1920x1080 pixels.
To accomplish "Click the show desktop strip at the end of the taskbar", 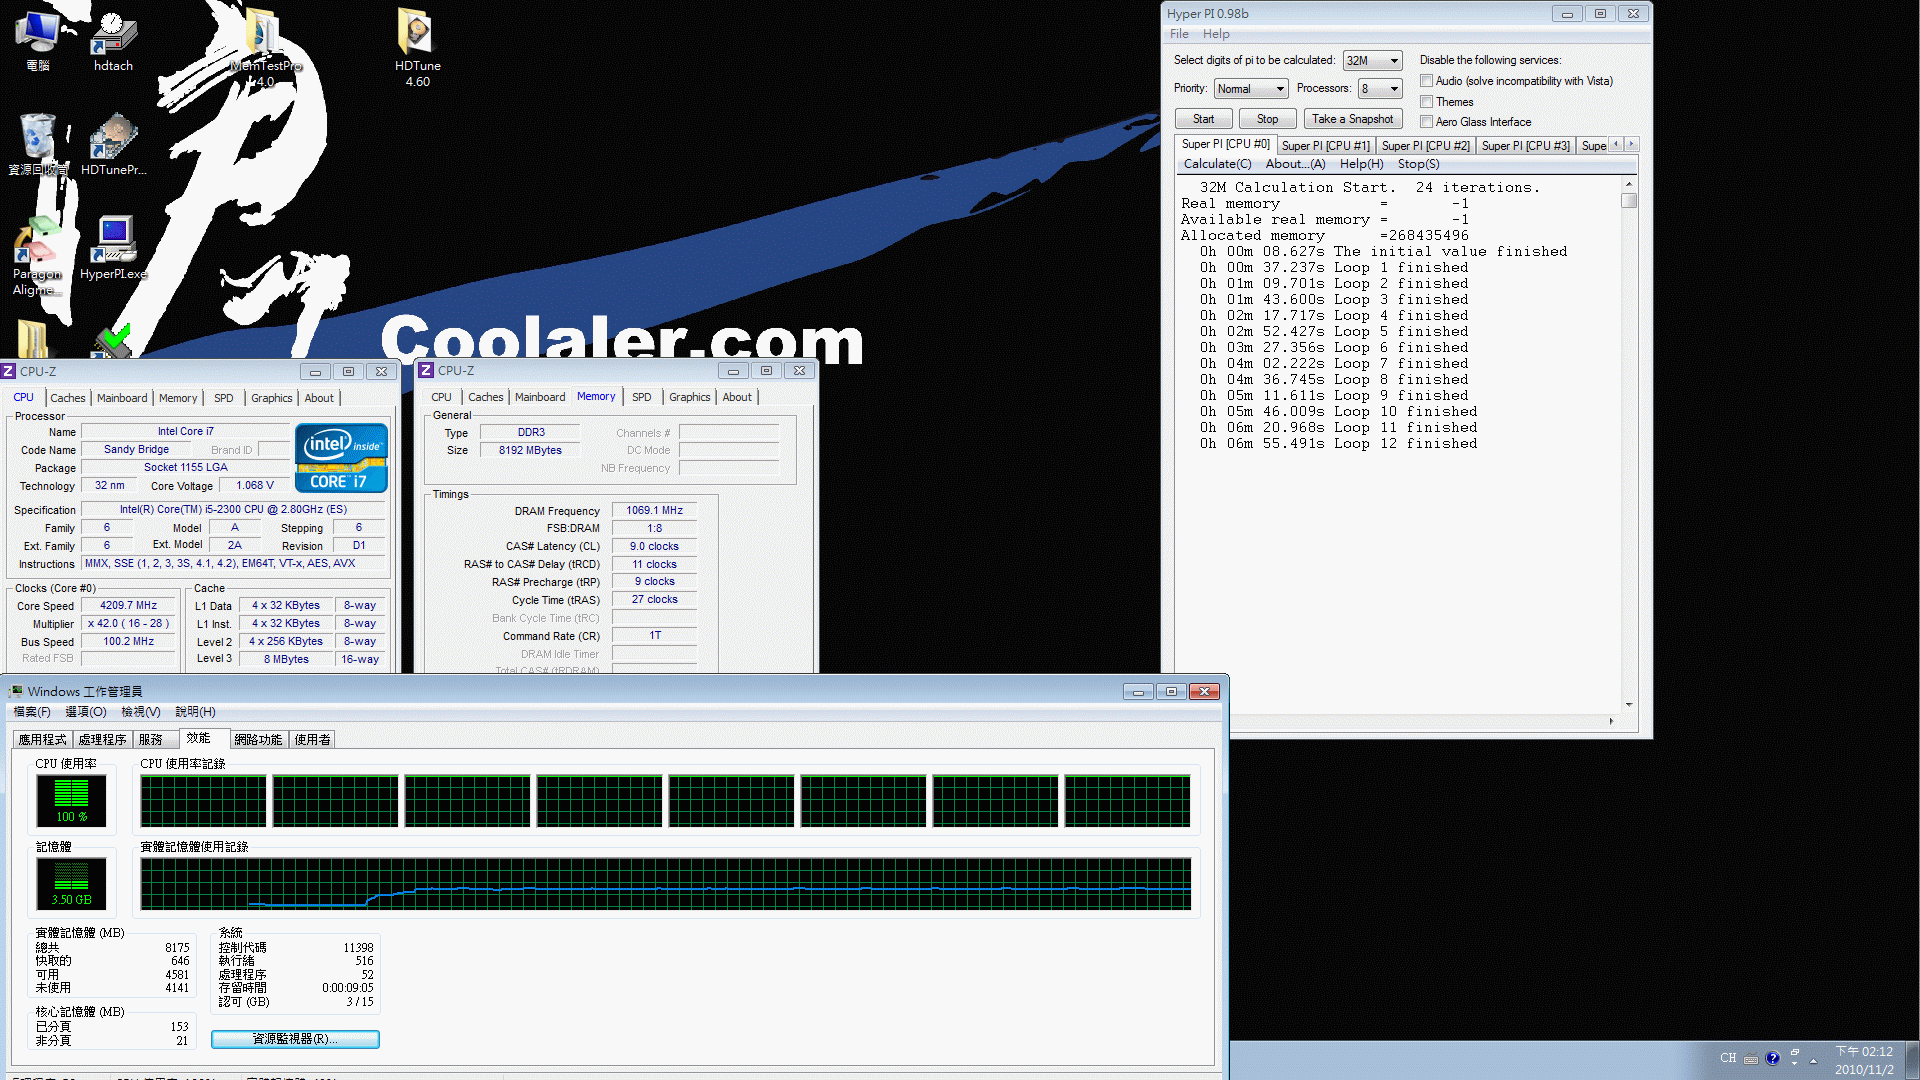I will tap(1912, 1060).
